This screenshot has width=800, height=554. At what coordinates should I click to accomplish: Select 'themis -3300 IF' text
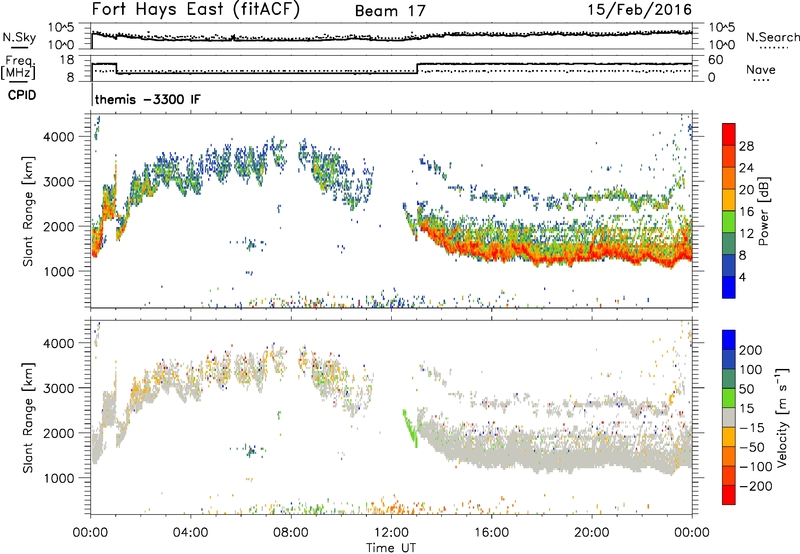point(147,99)
